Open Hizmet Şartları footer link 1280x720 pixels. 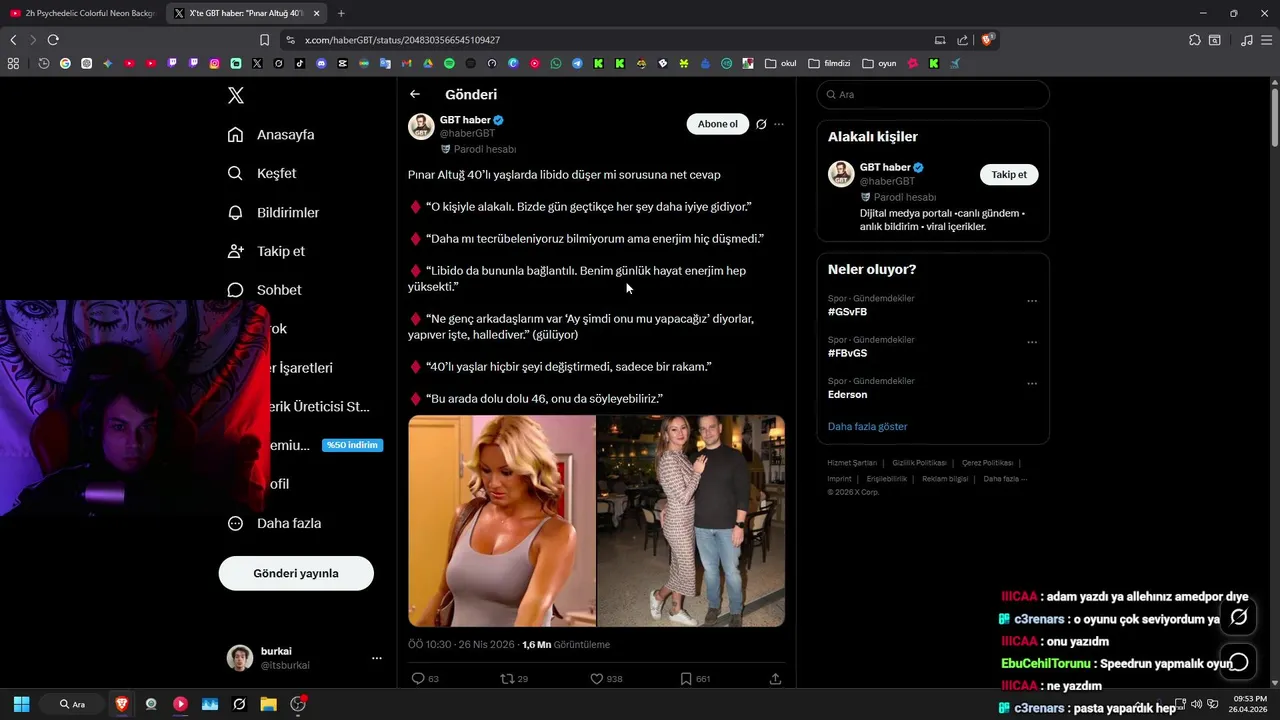pyautogui.click(x=852, y=463)
